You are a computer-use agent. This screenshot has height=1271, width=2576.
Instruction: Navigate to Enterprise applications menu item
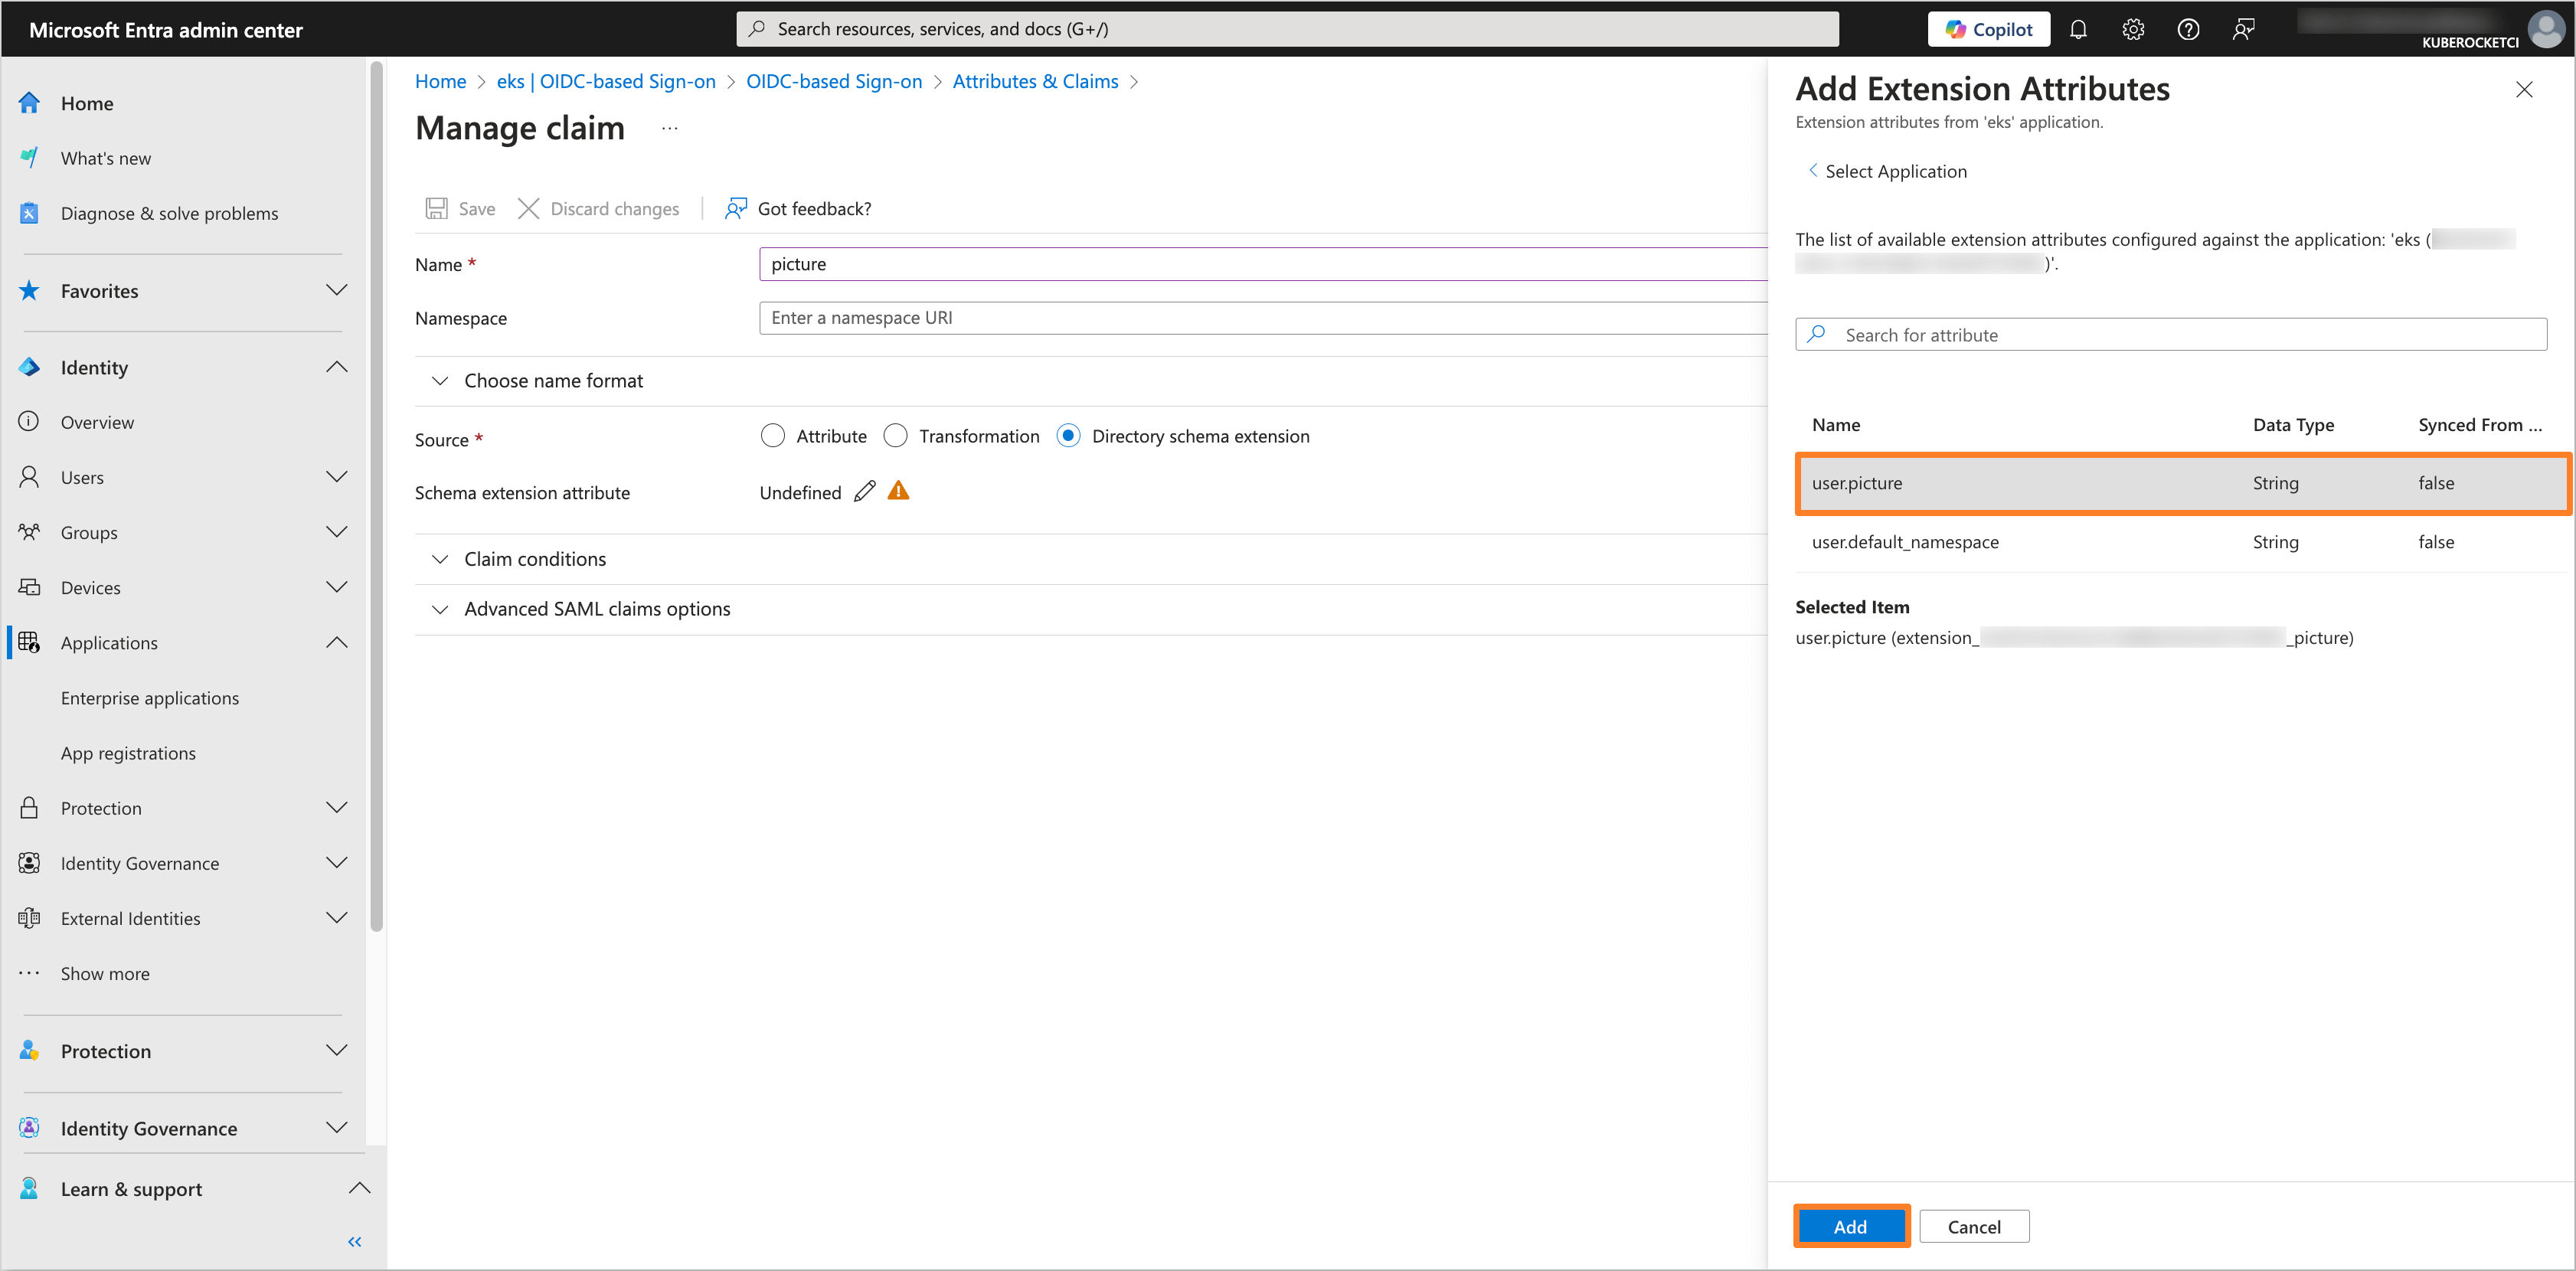click(150, 697)
